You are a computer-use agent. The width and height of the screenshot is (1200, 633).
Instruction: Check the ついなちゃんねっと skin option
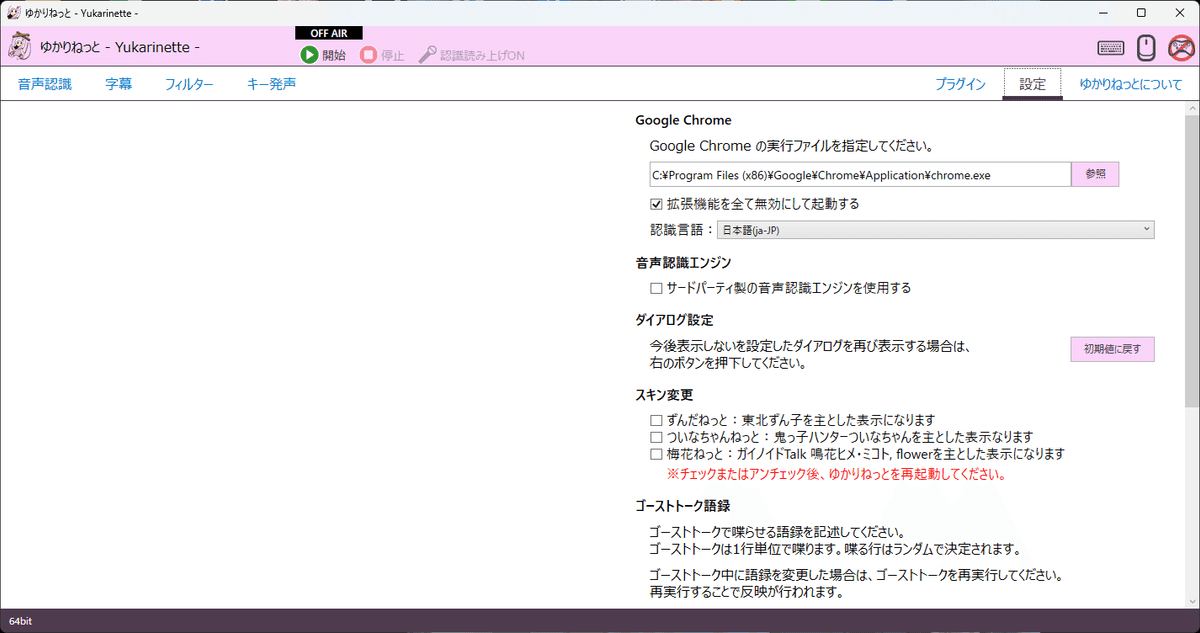pyautogui.click(x=656, y=437)
